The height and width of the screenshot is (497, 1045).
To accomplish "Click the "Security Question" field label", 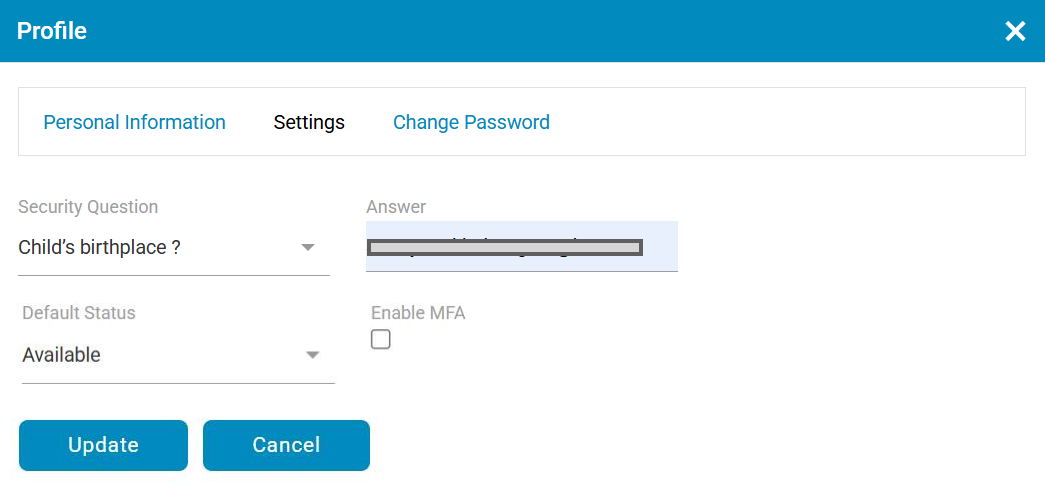I will click(x=88, y=207).
